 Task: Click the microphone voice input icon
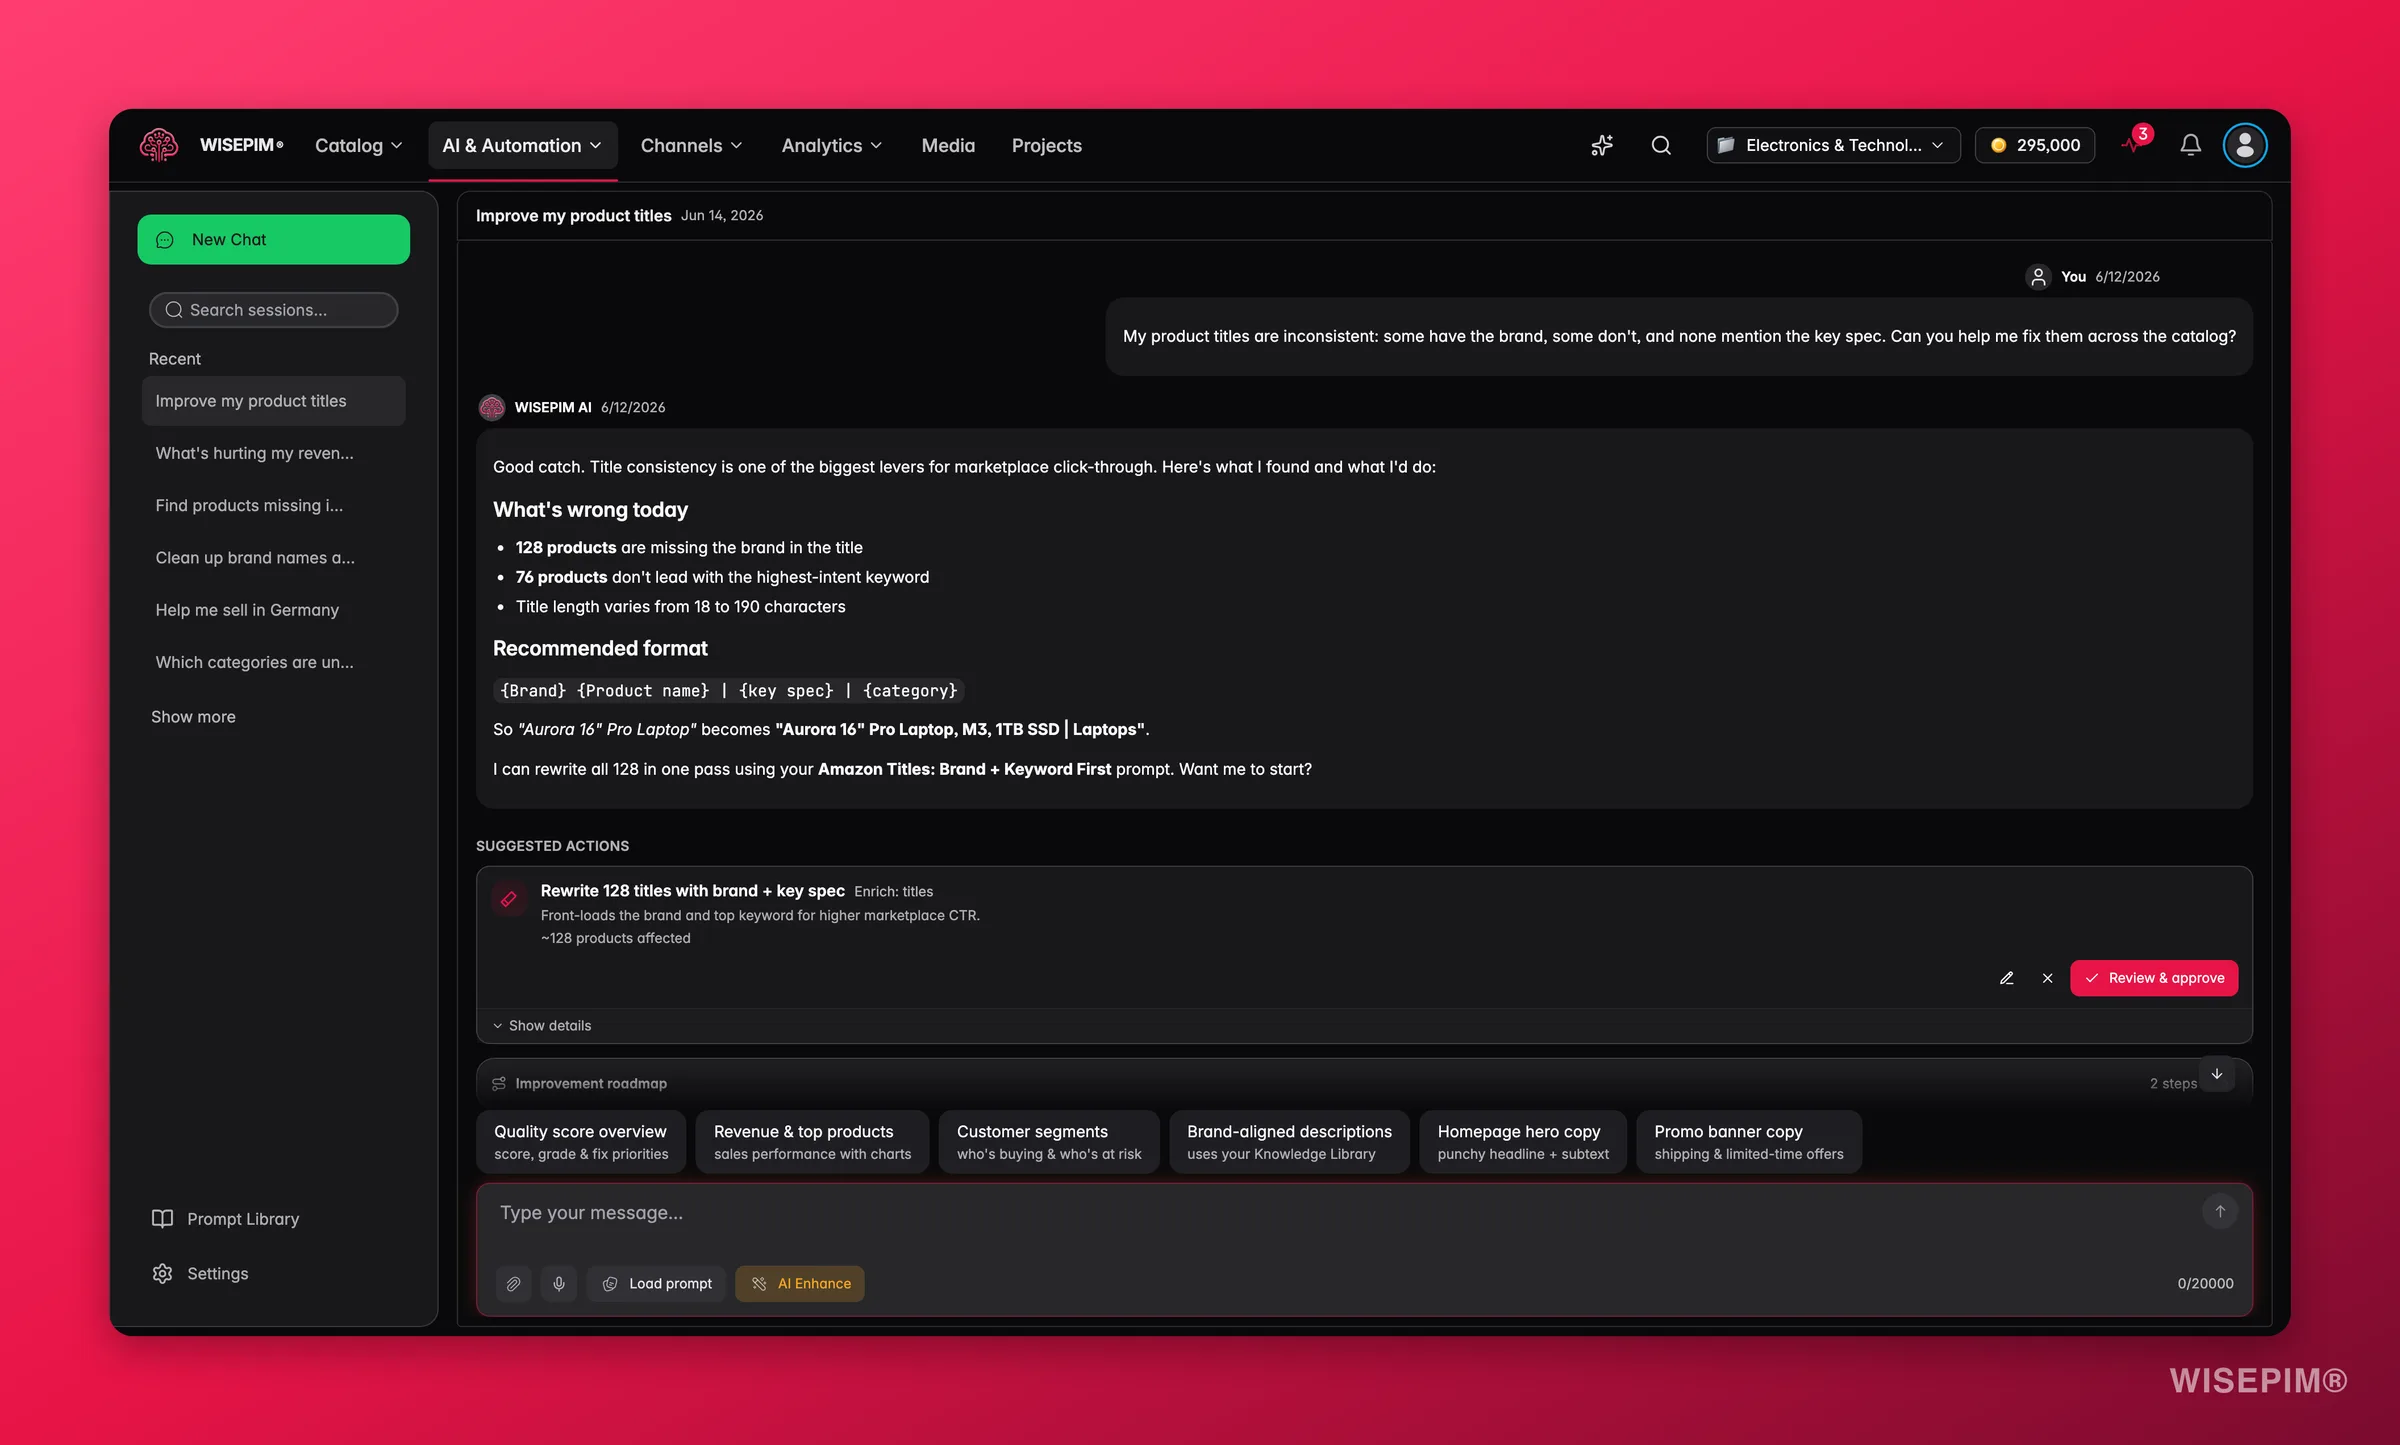[559, 1283]
